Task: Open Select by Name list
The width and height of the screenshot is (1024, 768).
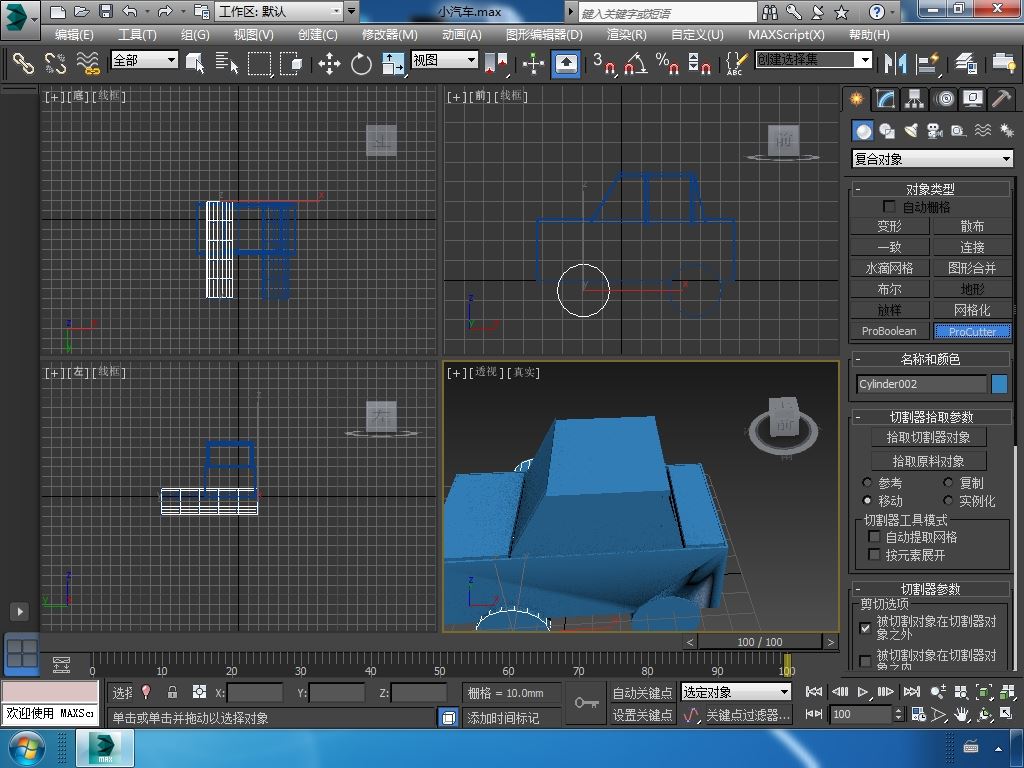Action: 227,63
